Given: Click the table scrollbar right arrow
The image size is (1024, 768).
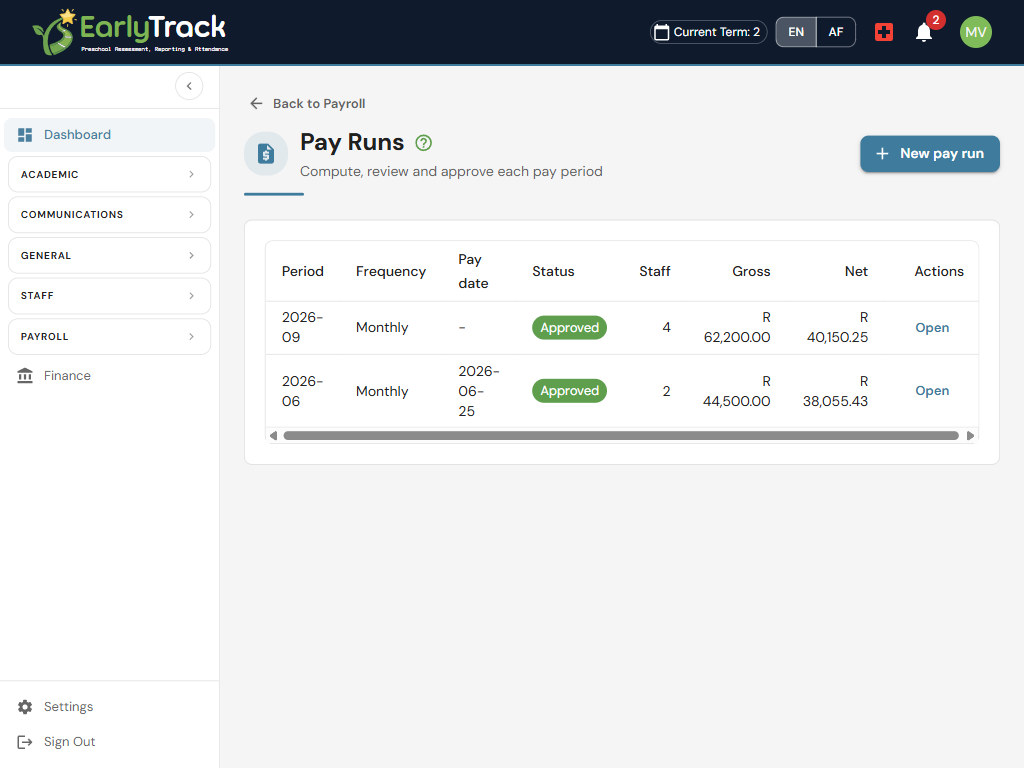Looking at the screenshot, I should pos(970,436).
